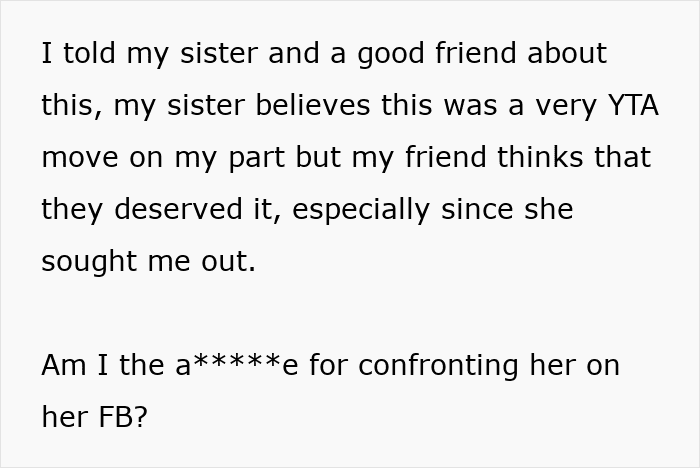Click the word "this," starting the second line
Screen dimensions: 700x468
tap(72, 106)
